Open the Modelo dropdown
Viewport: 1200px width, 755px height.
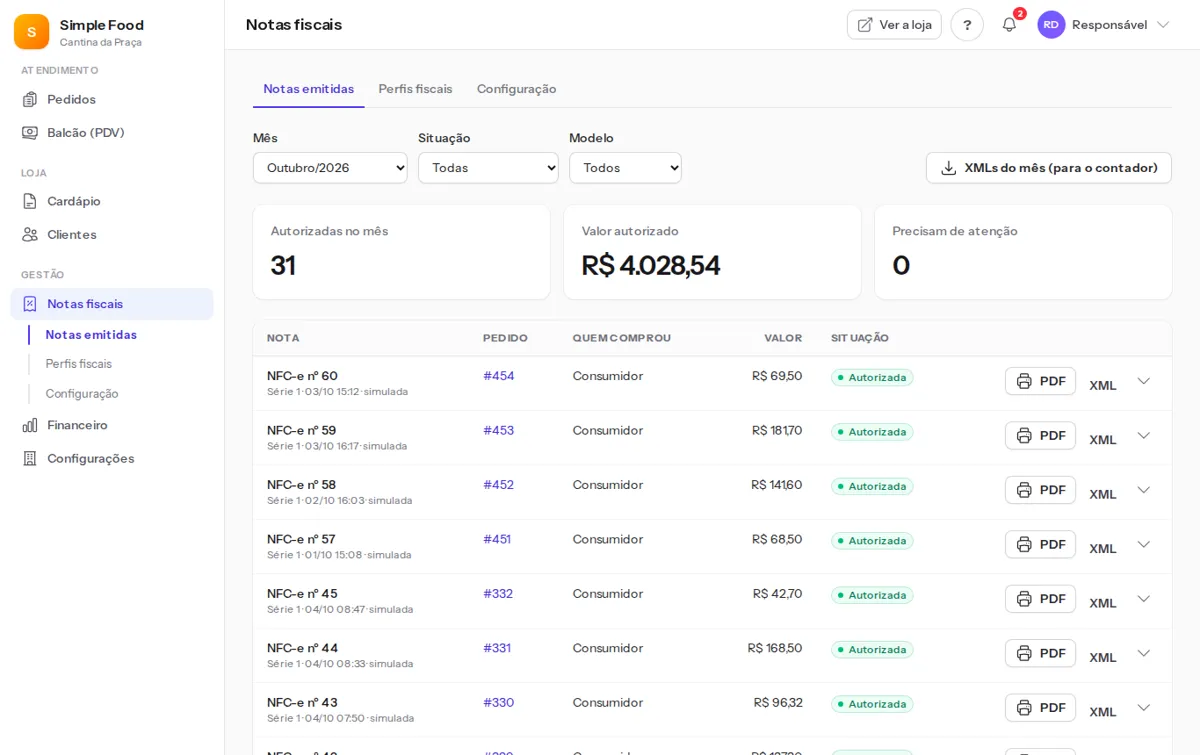[625, 168]
